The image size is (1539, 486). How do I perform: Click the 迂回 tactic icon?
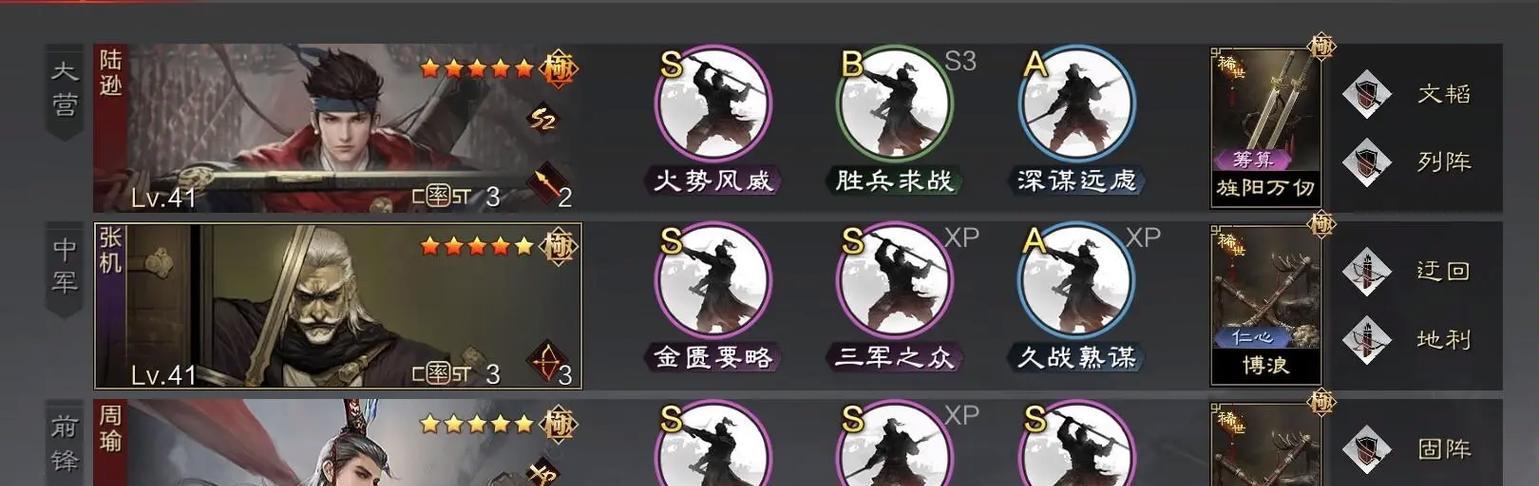(x=1366, y=271)
